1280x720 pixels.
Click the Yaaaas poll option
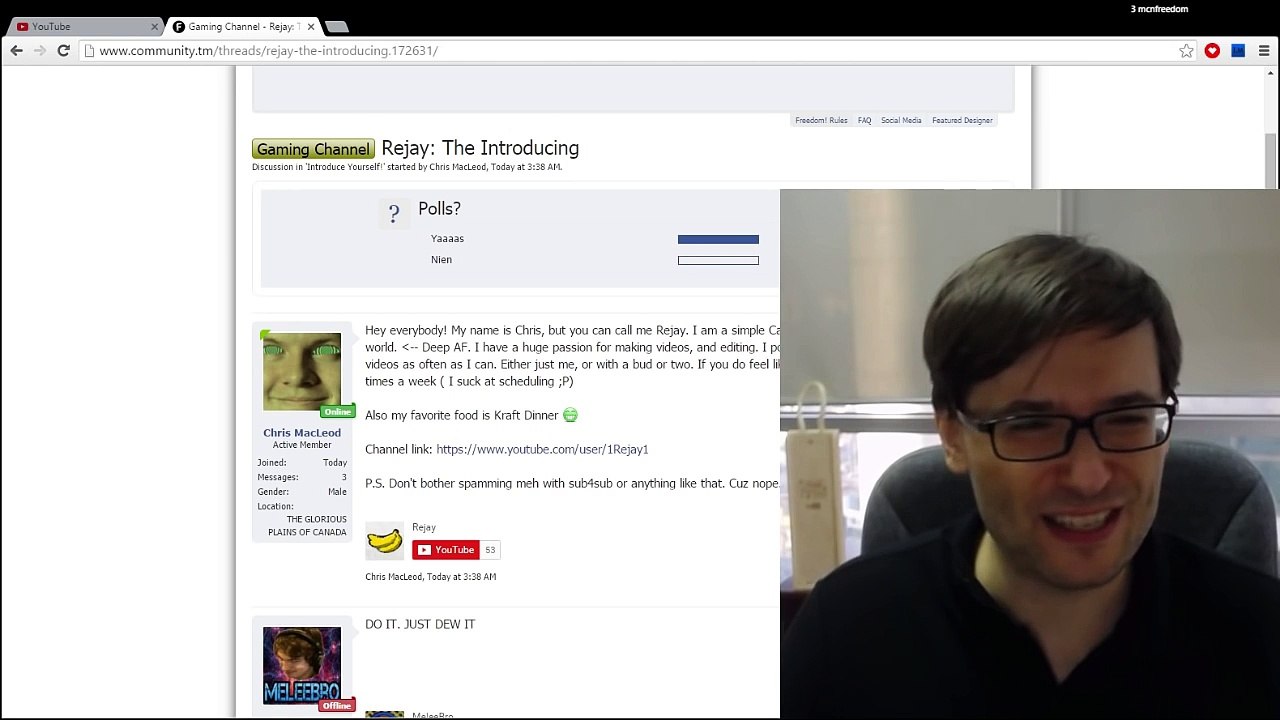point(447,239)
